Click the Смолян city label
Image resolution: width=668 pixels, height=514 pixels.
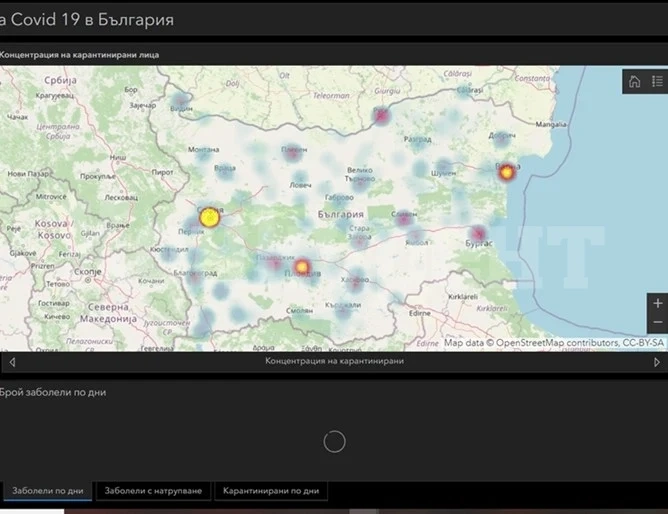[299, 311]
